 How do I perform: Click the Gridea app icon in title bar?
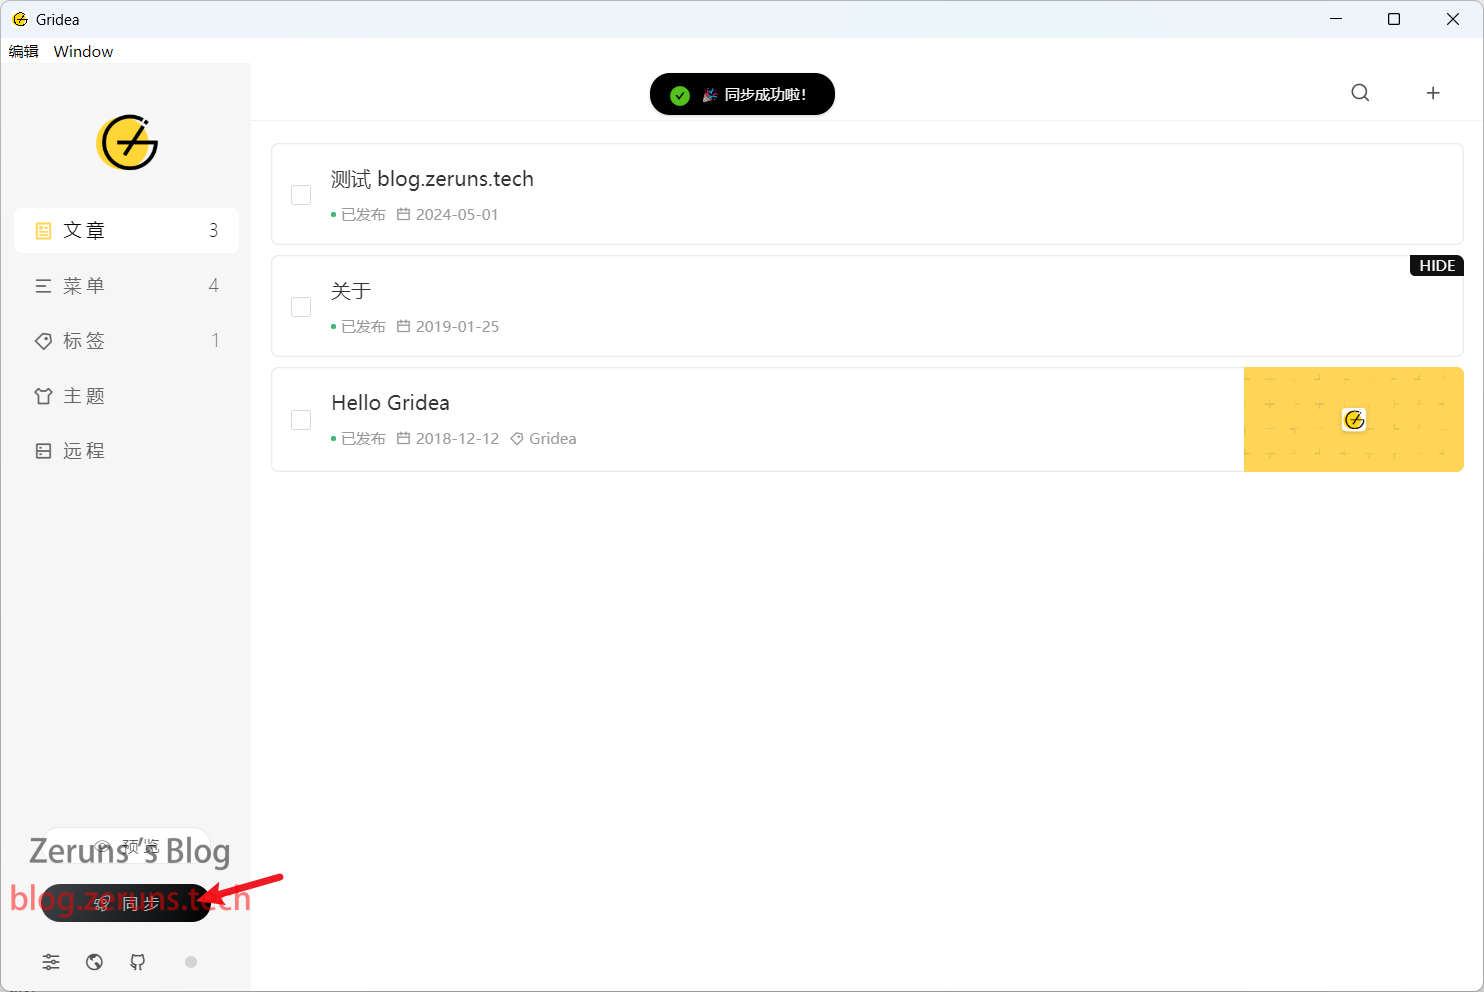pos(20,19)
